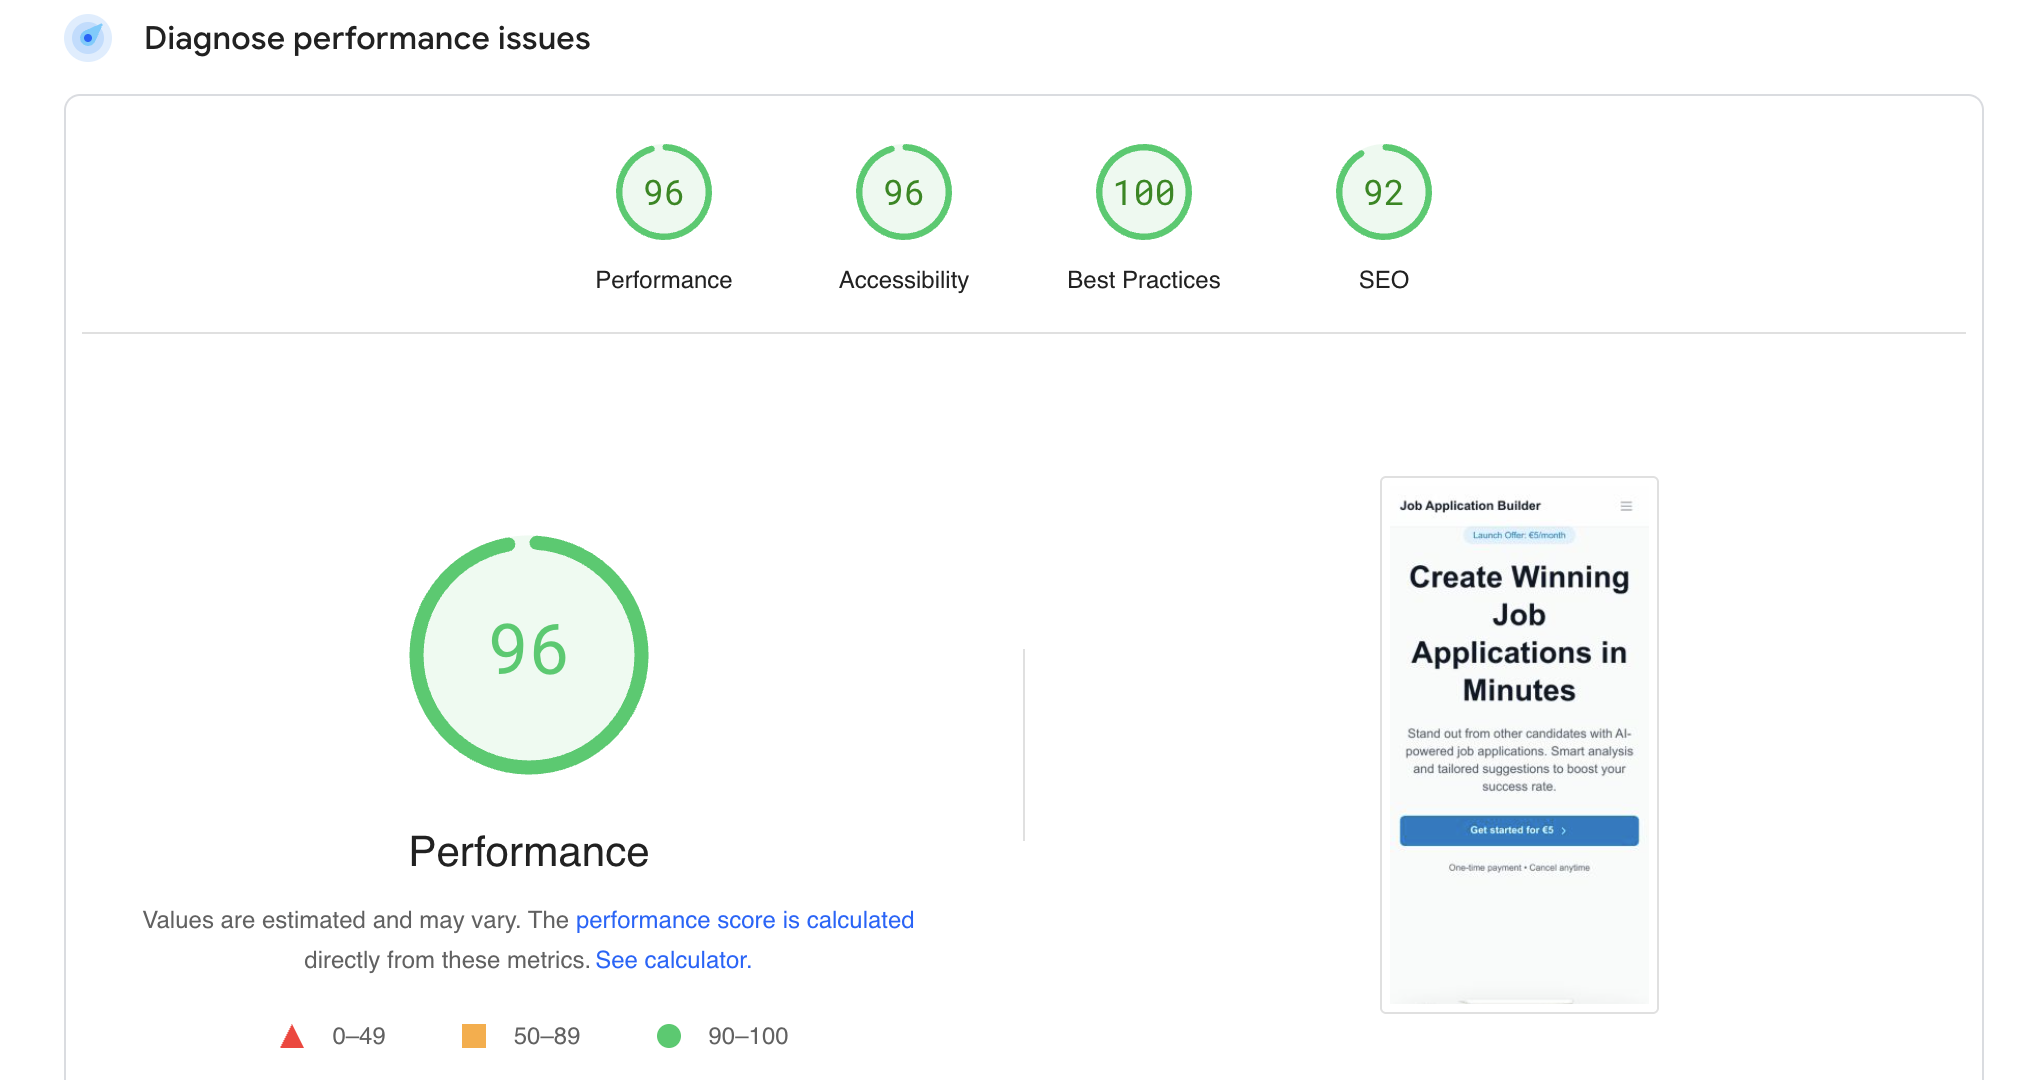Click 'Get started for €5' button in preview

[x=1518, y=830]
